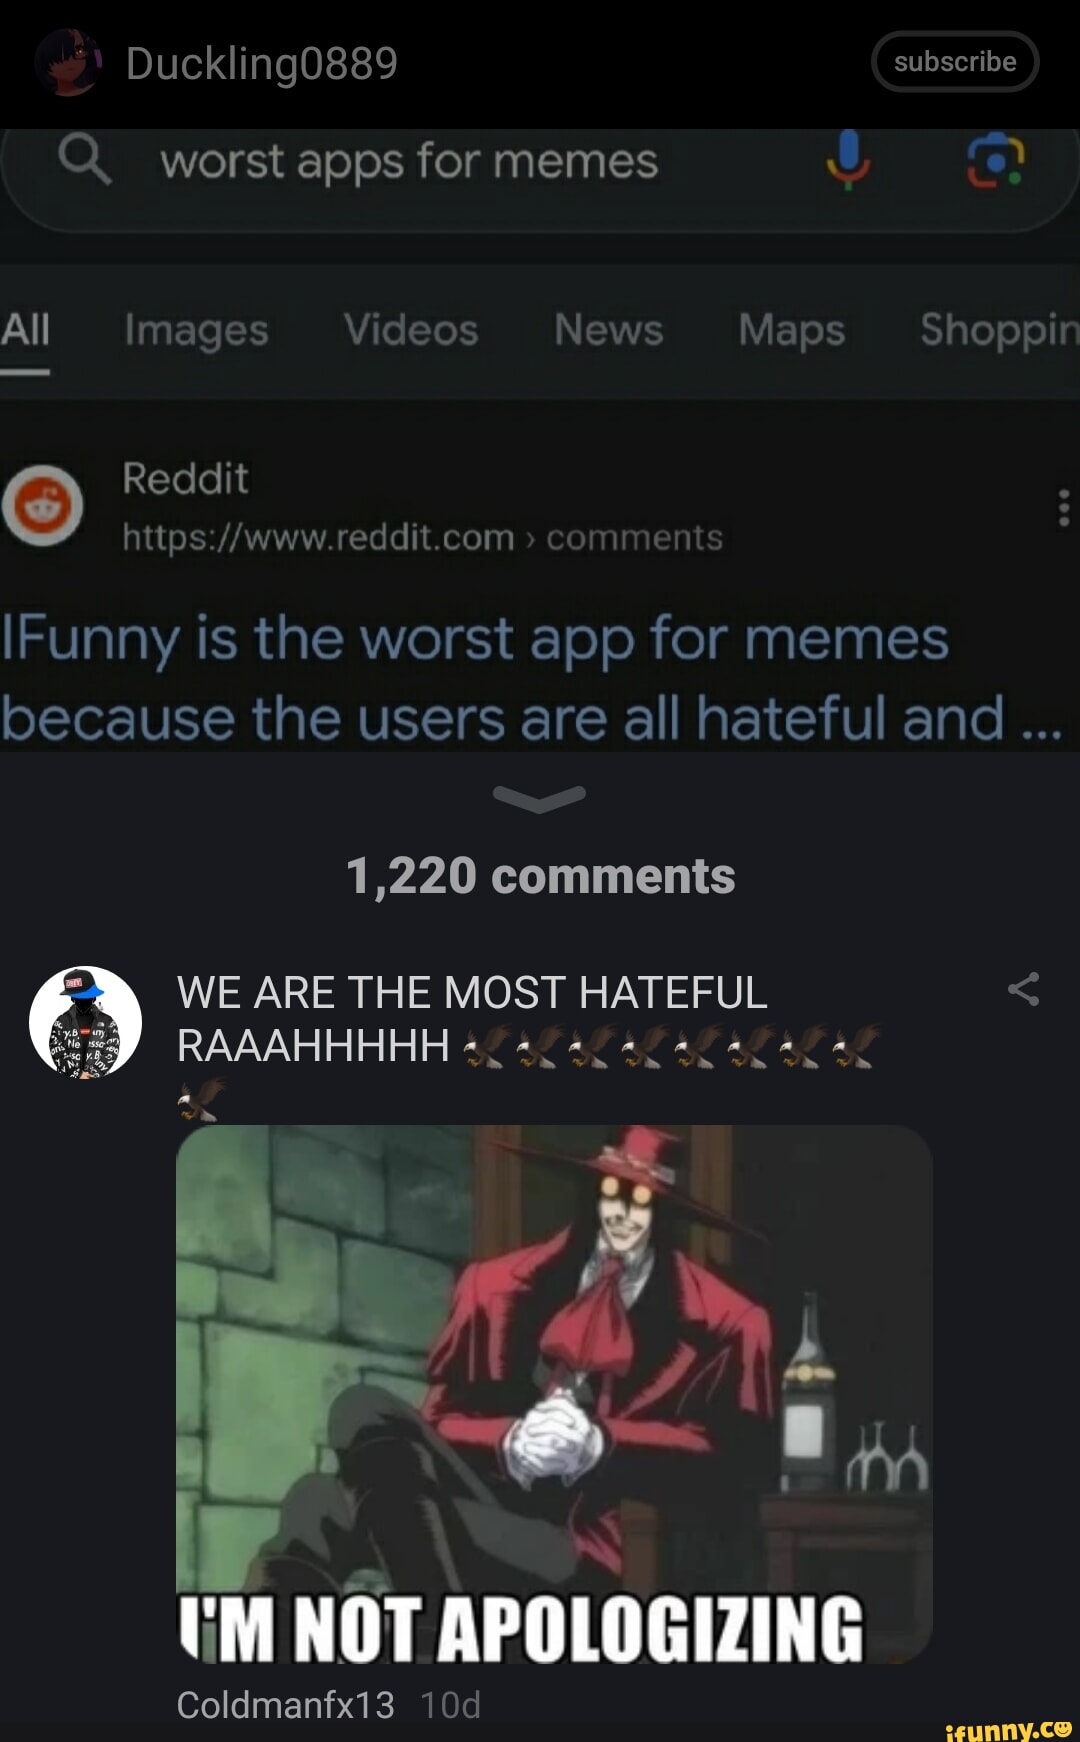Viewport: 1080px width, 1742px height.
Task: Start voice search with microphone icon
Action: tap(848, 160)
